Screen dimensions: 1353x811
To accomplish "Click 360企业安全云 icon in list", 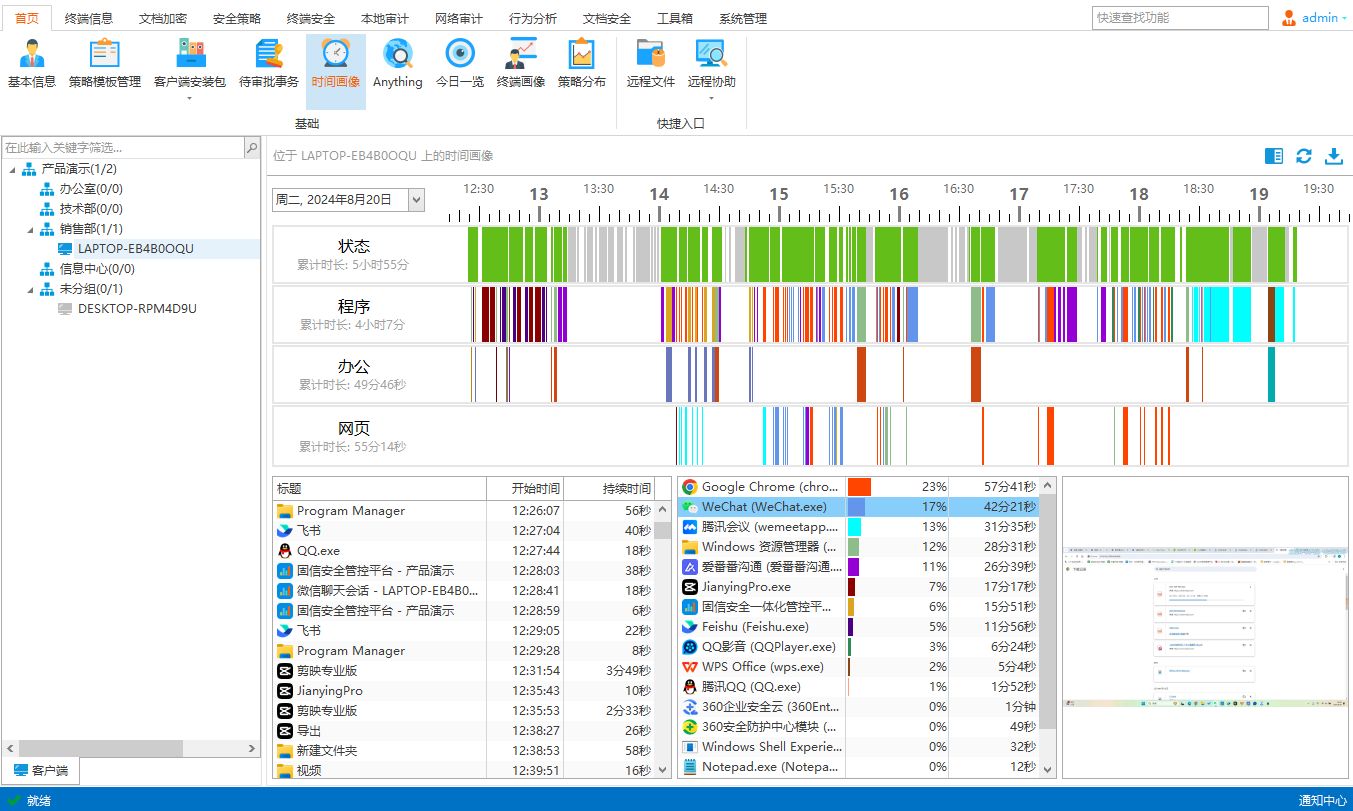I will pos(689,707).
